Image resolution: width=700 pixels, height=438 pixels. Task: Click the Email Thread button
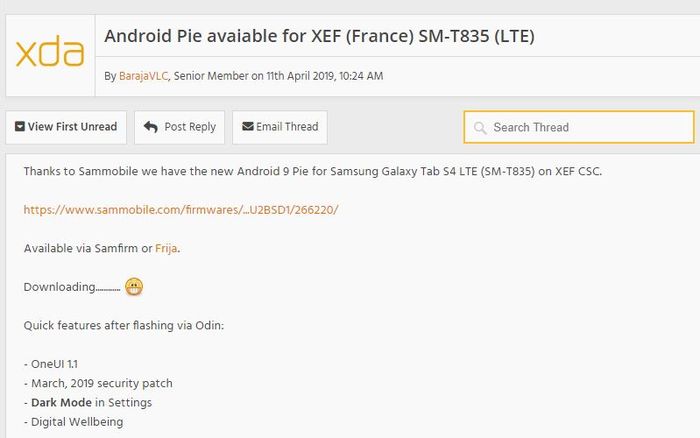[280, 127]
